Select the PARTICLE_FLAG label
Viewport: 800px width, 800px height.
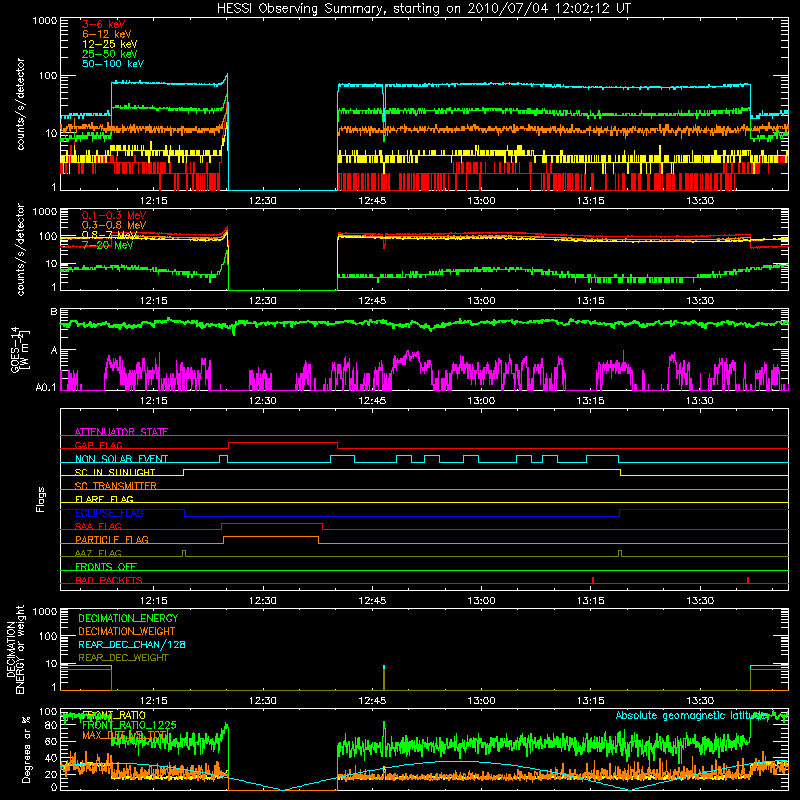point(112,539)
